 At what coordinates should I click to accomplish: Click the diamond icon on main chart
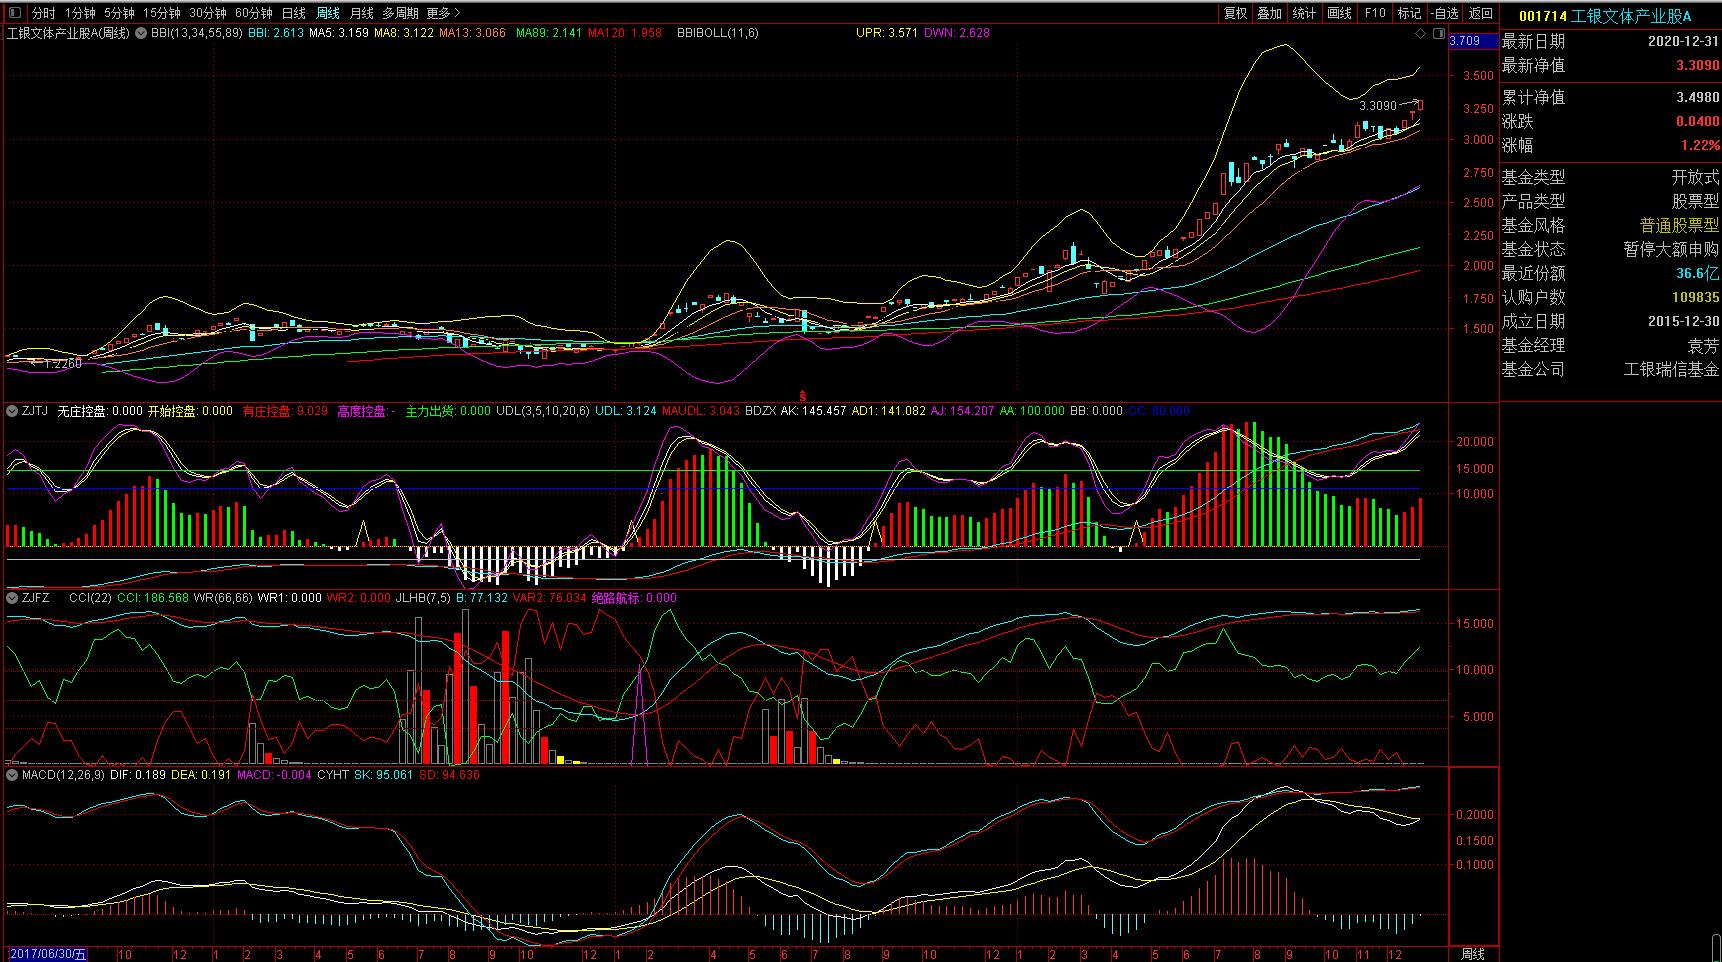(1421, 34)
